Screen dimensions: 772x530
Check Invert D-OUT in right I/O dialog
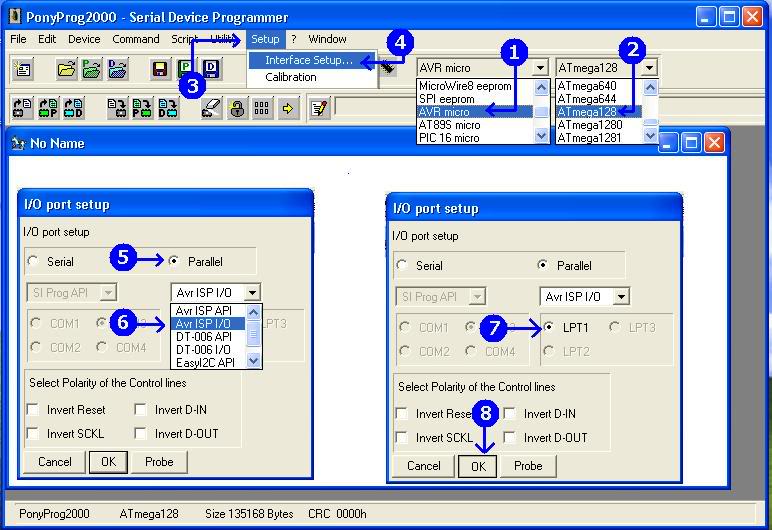pyautogui.click(x=510, y=437)
